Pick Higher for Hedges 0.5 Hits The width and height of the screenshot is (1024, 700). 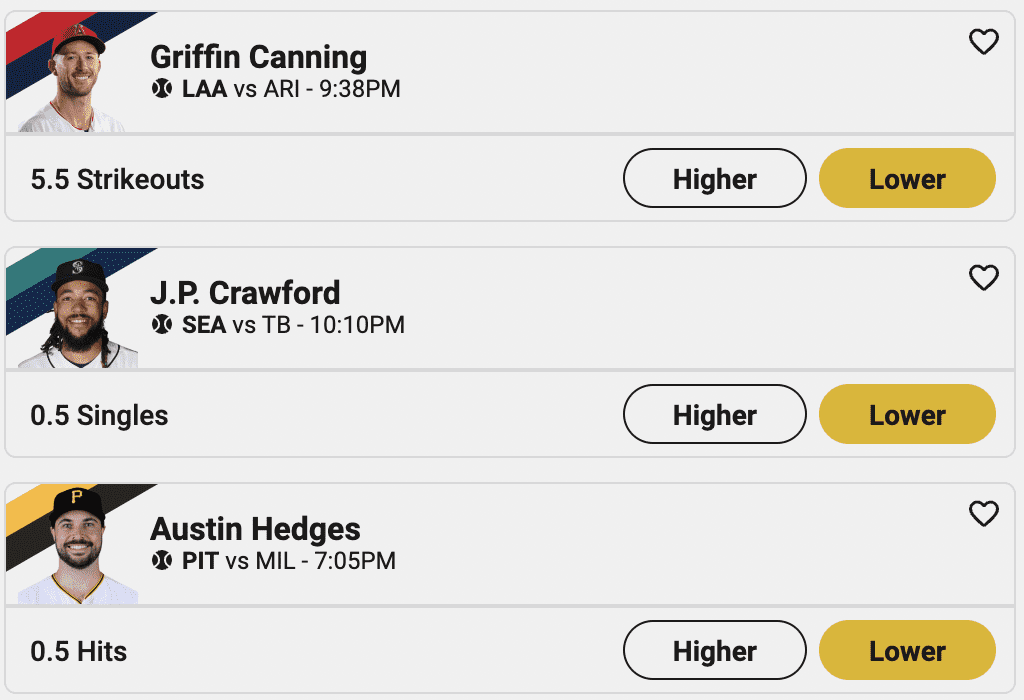pyautogui.click(x=714, y=652)
